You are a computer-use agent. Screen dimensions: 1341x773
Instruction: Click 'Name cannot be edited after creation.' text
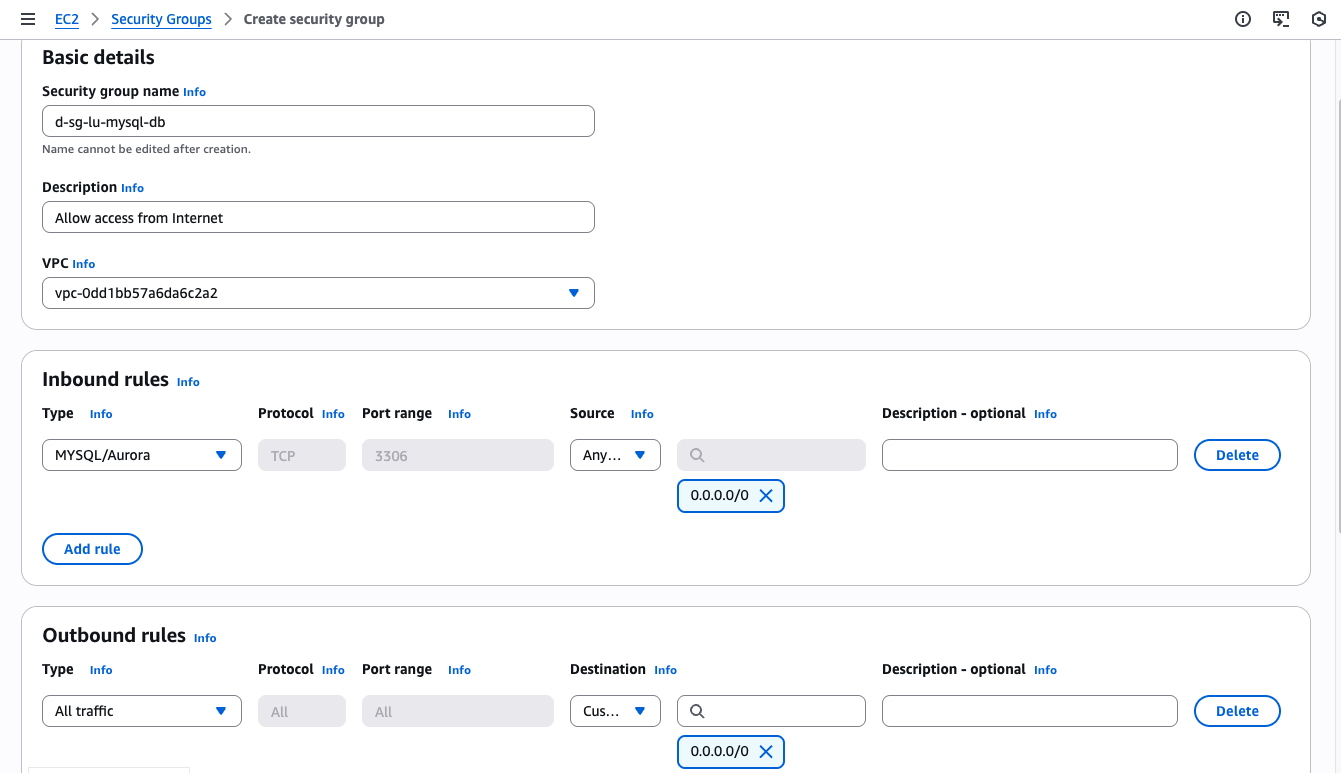tap(146, 149)
